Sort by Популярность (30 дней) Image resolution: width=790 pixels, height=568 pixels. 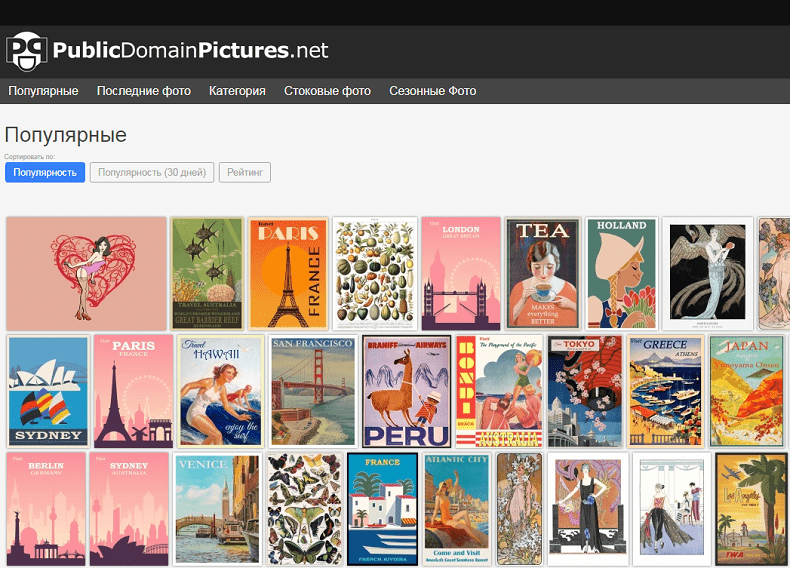click(x=152, y=172)
